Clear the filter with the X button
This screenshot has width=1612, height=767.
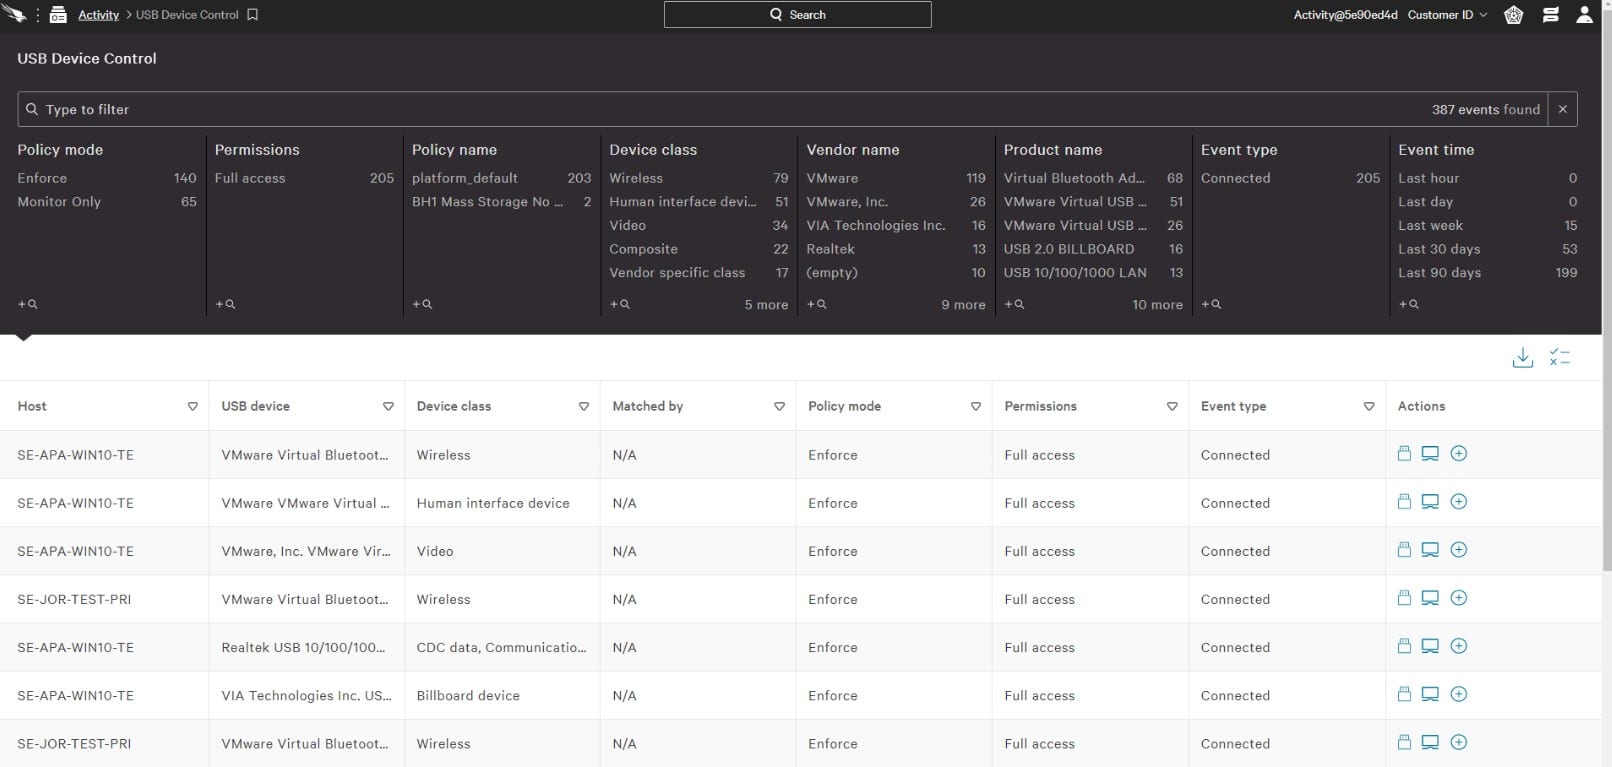coord(1562,109)
